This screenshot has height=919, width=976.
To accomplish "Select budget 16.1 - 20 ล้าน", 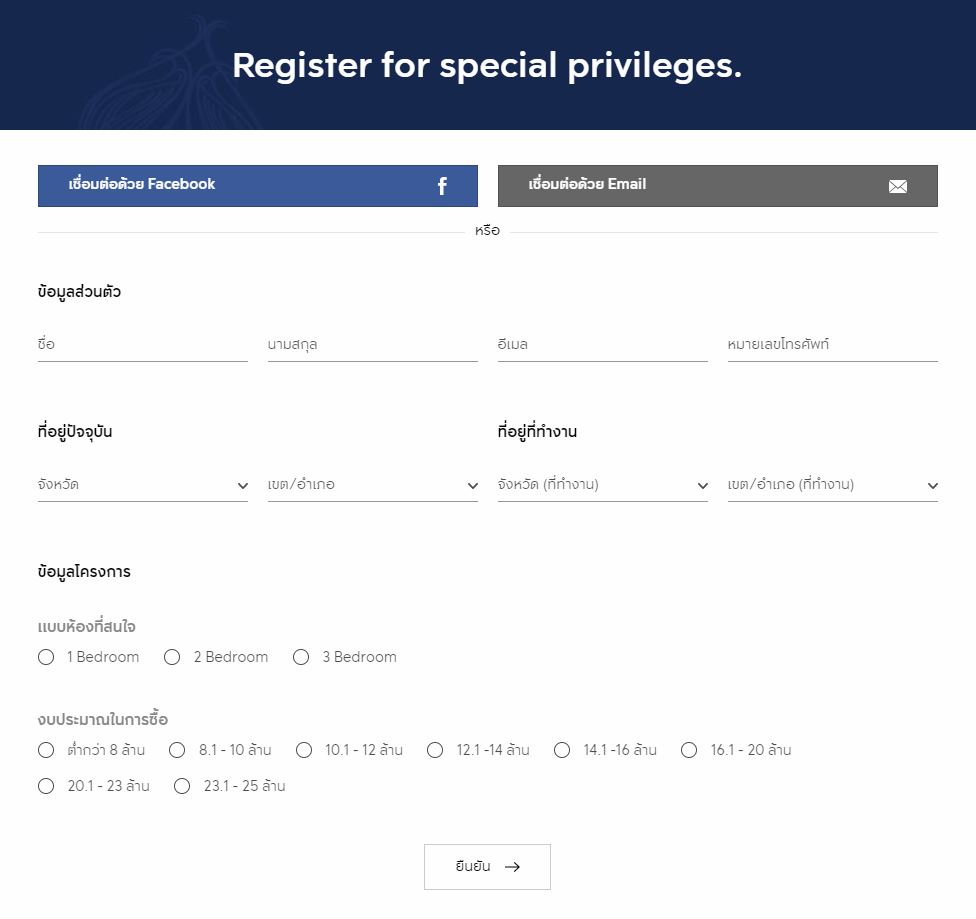I will click(689, 750).
